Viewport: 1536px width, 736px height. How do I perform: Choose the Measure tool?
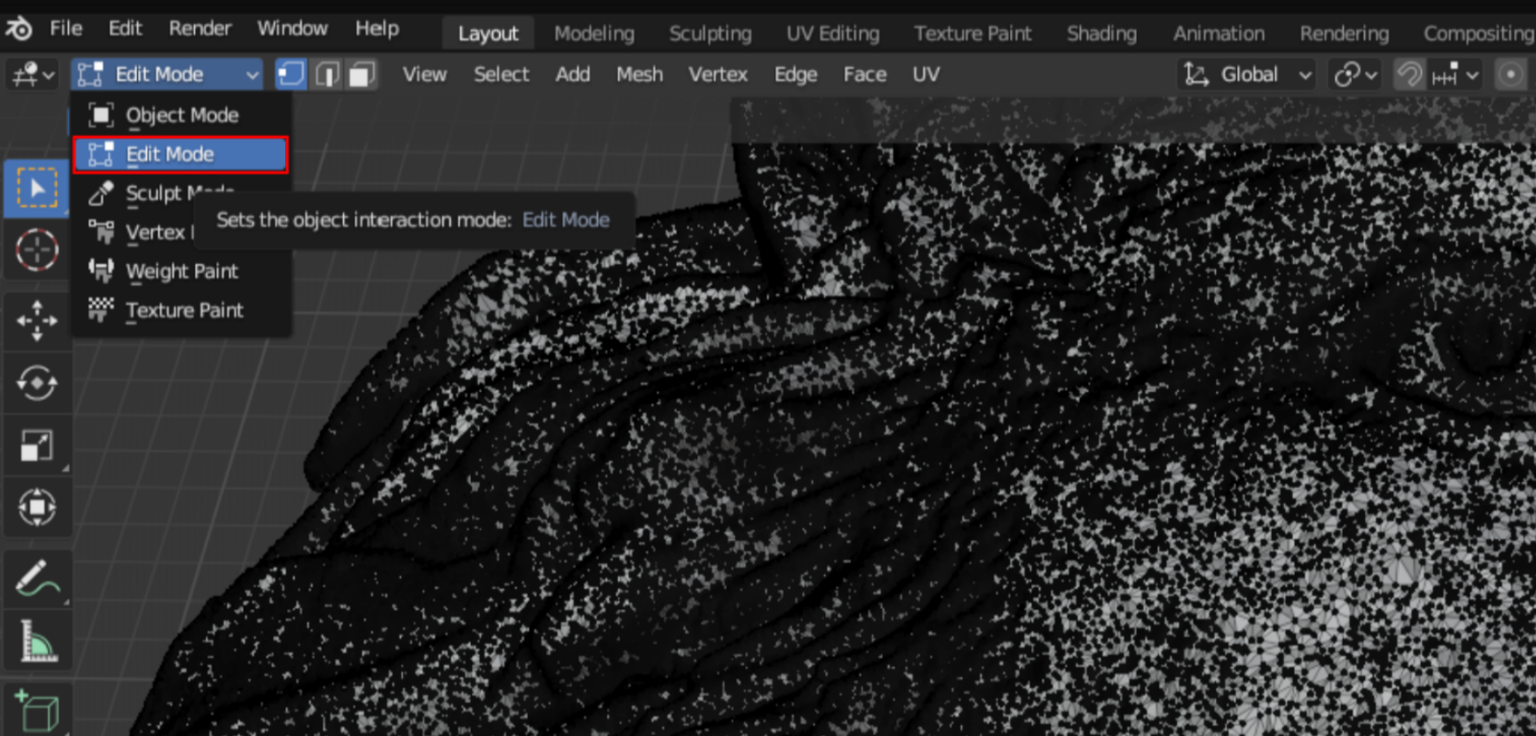[37, 640]
